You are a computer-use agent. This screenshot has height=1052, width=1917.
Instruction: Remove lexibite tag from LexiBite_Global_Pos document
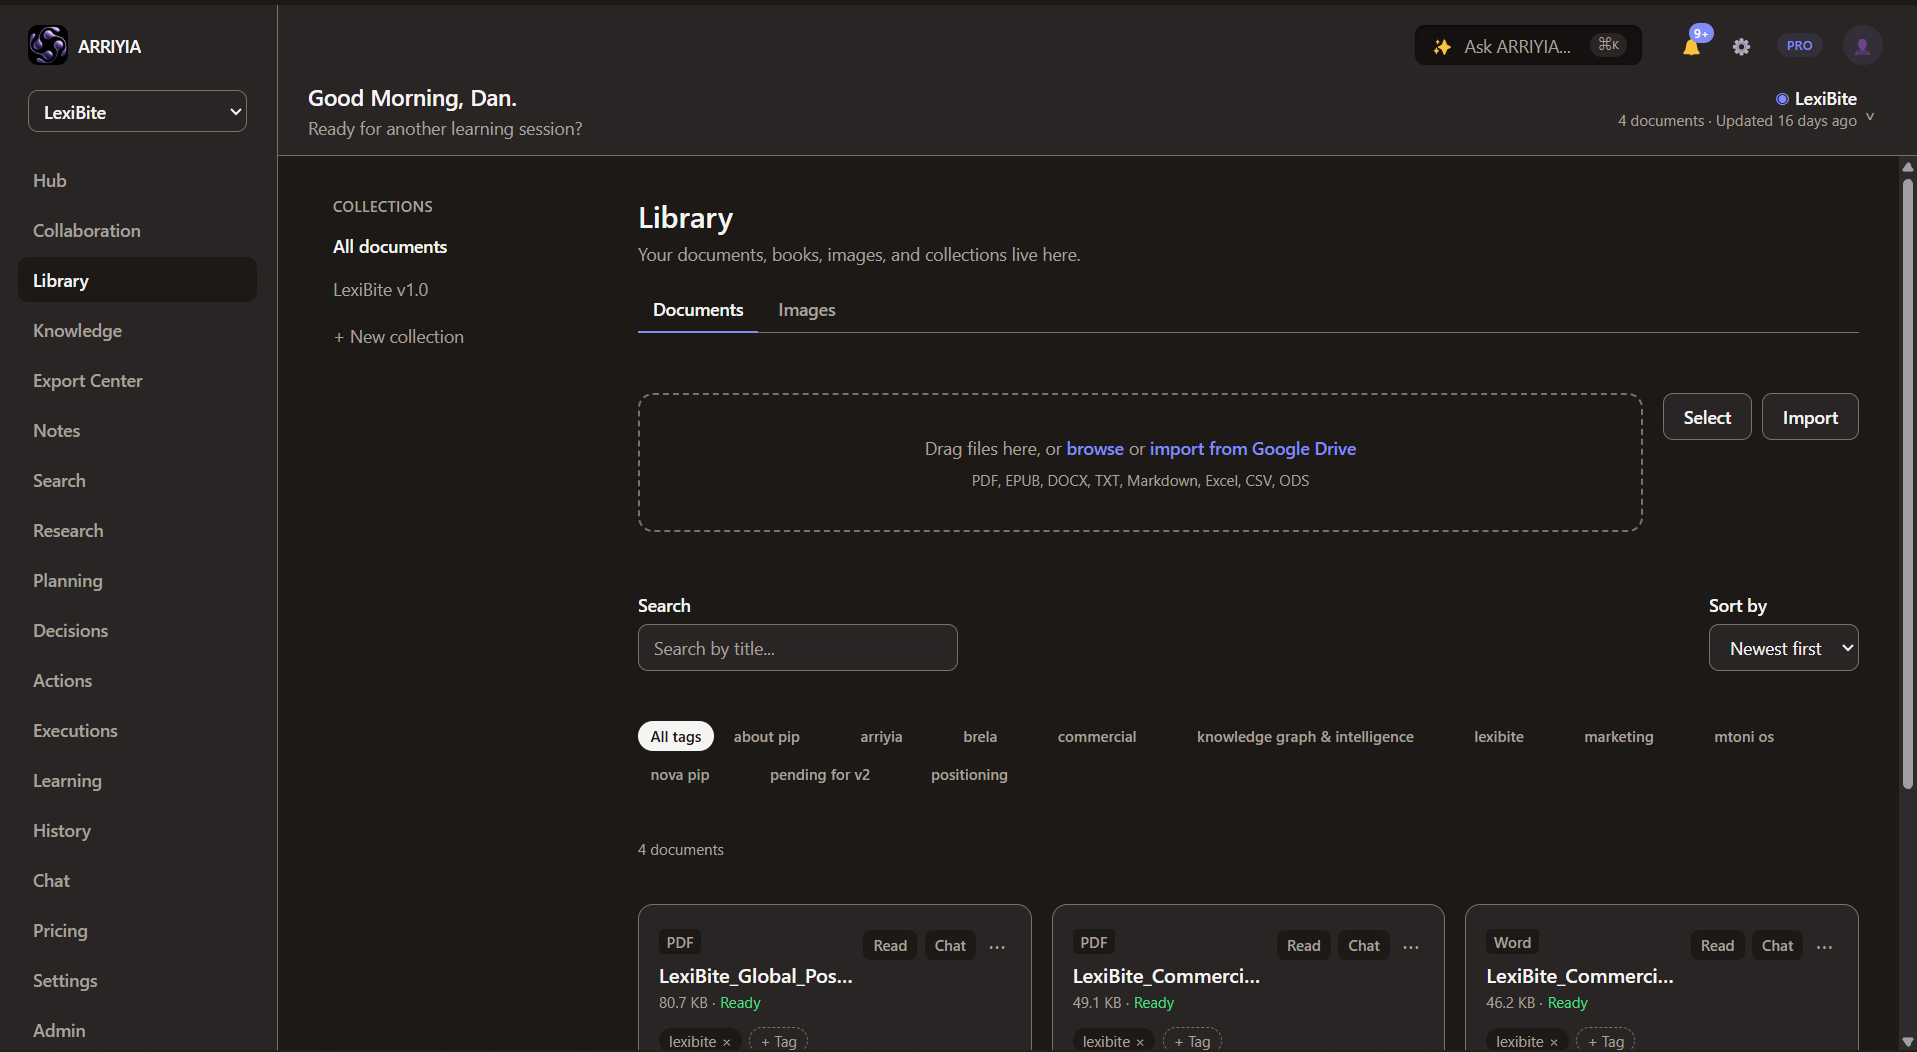727,1042
